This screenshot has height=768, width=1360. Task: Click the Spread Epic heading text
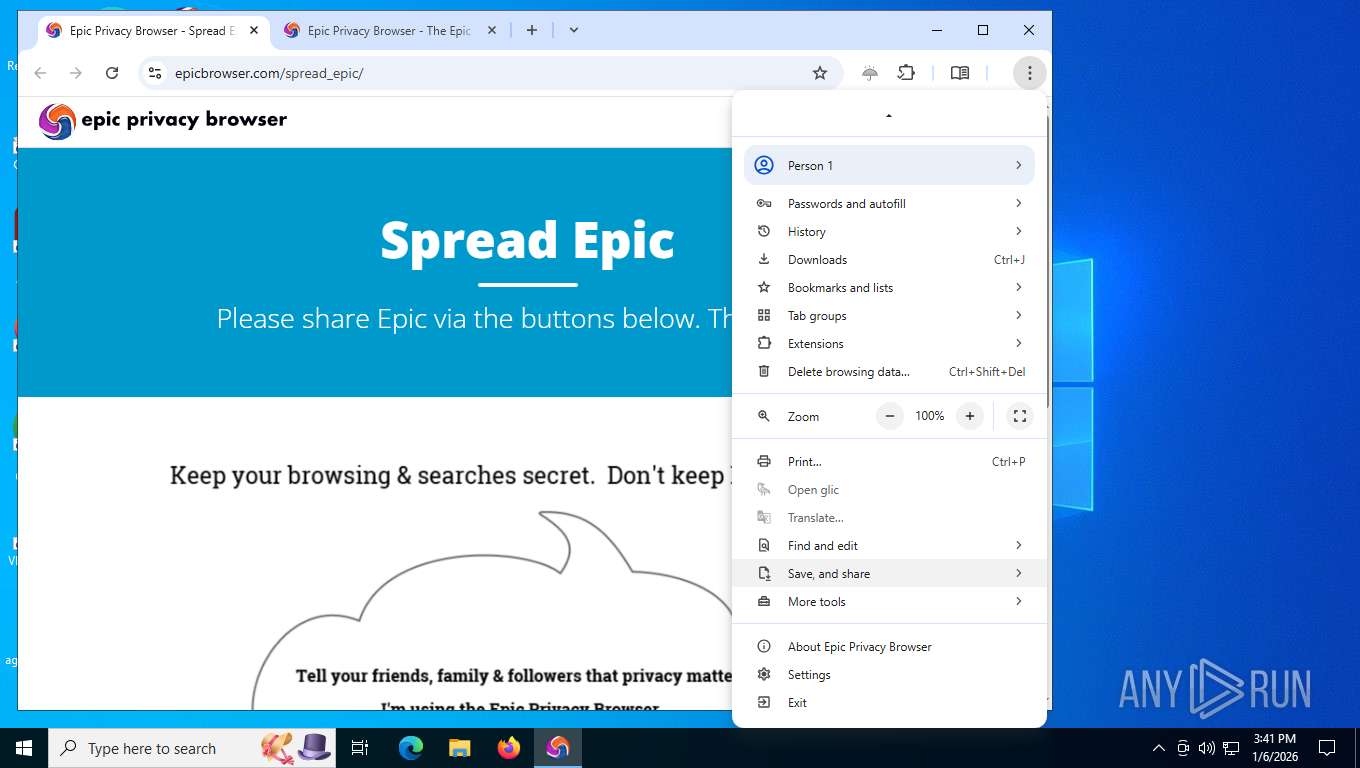527,241
